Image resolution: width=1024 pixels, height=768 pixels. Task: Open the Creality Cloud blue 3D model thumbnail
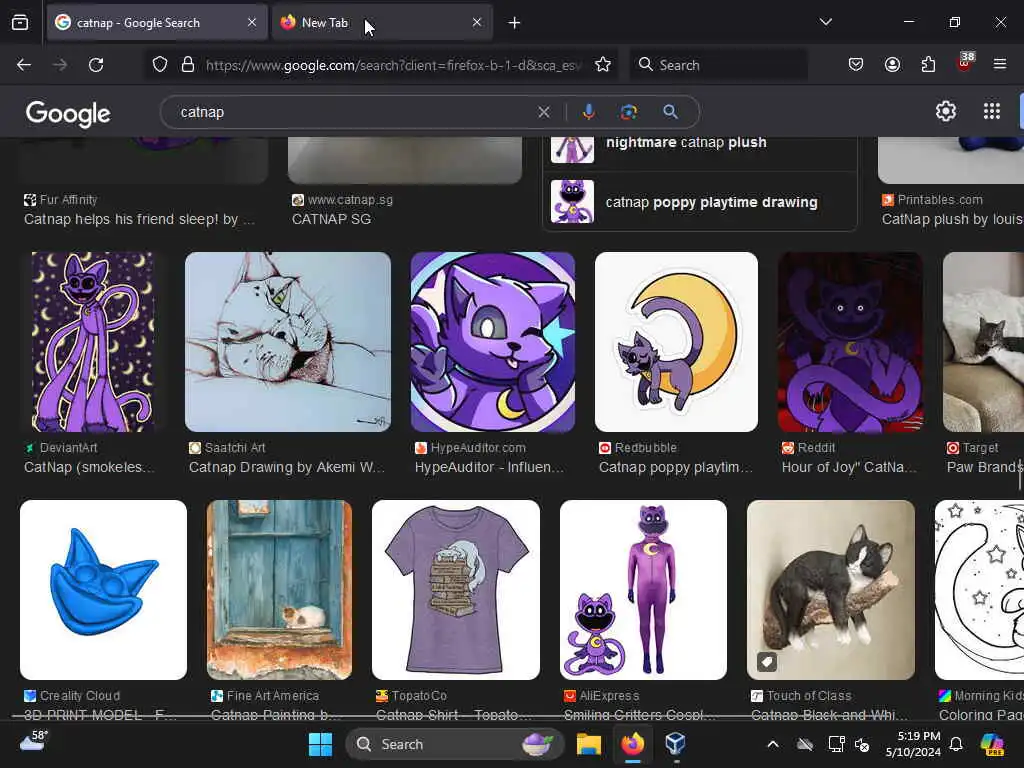(103, 590)
